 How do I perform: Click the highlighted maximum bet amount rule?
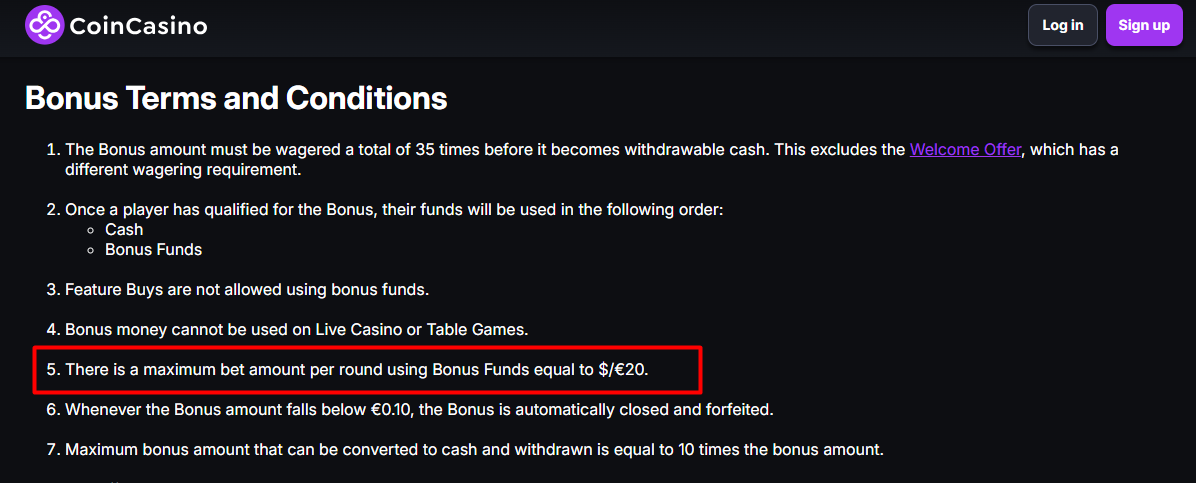356,369
